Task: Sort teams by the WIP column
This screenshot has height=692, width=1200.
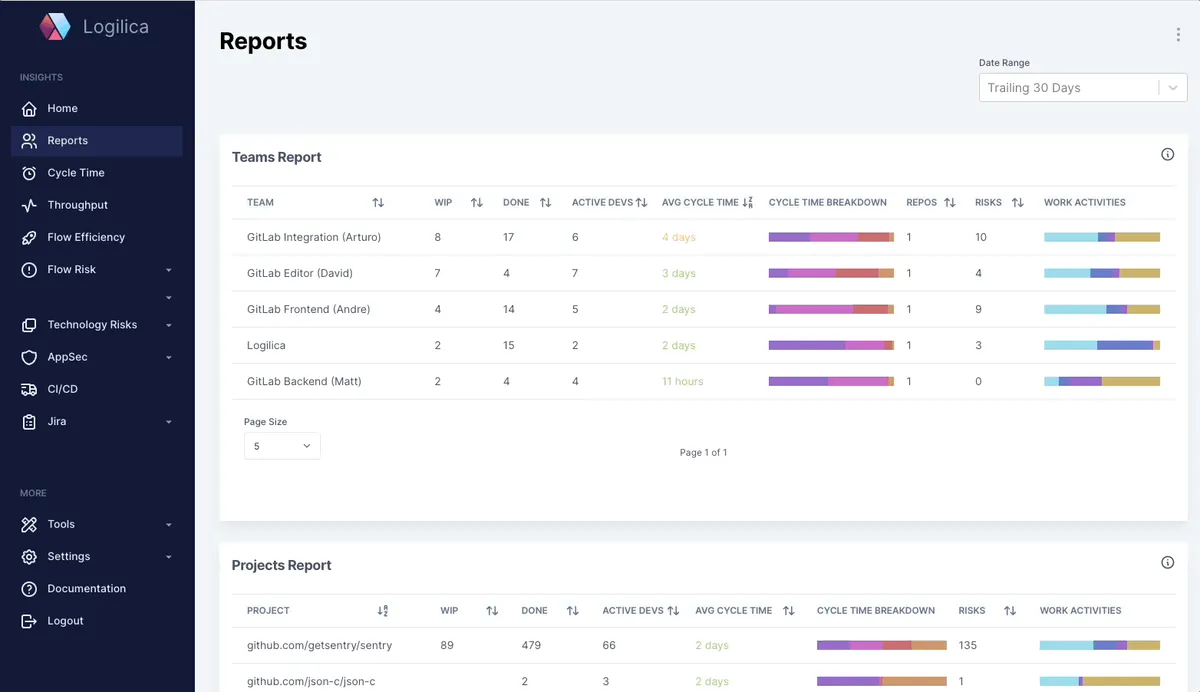Action: 477,203
